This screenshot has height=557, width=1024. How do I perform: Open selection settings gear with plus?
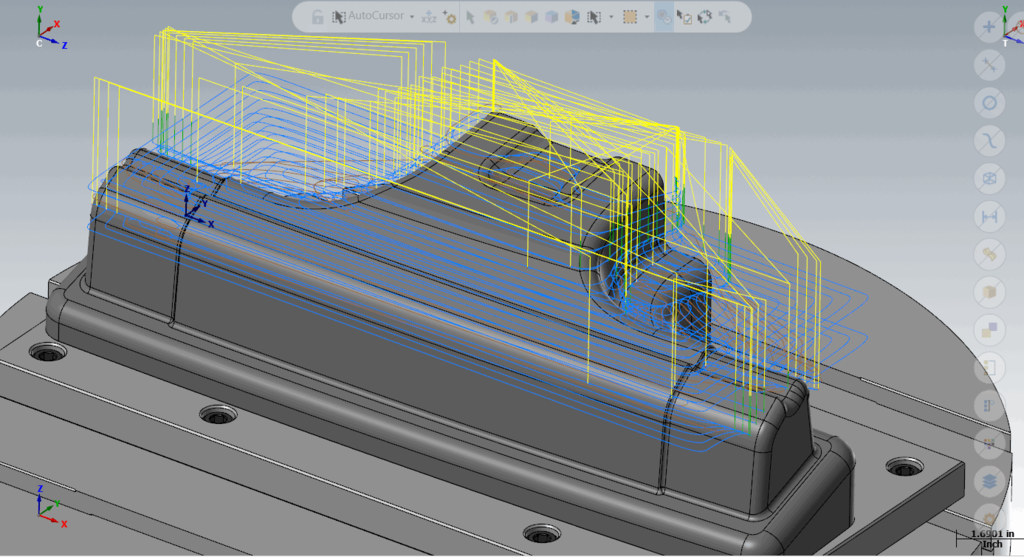point(449,17)
